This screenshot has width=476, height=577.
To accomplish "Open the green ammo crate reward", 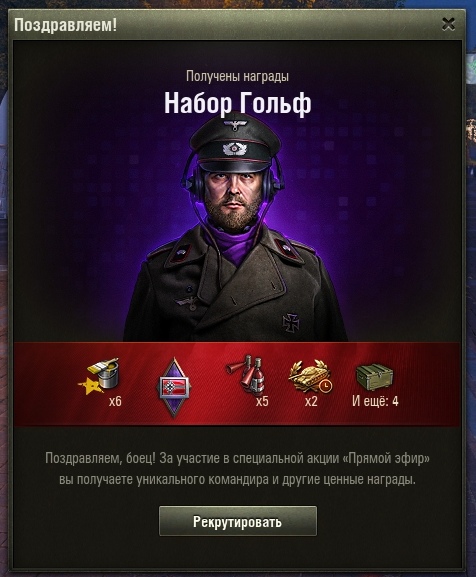I will tap(374, 376).
